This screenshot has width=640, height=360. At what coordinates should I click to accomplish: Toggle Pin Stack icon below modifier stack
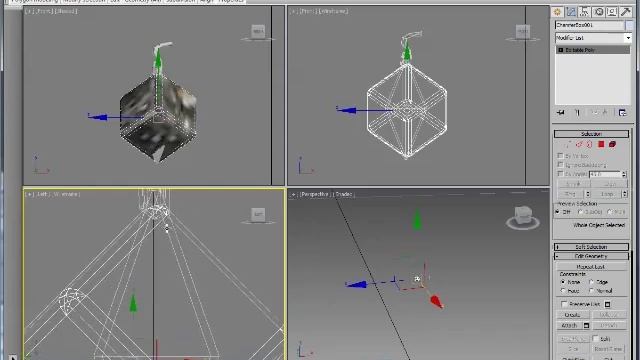click(561, 113)
